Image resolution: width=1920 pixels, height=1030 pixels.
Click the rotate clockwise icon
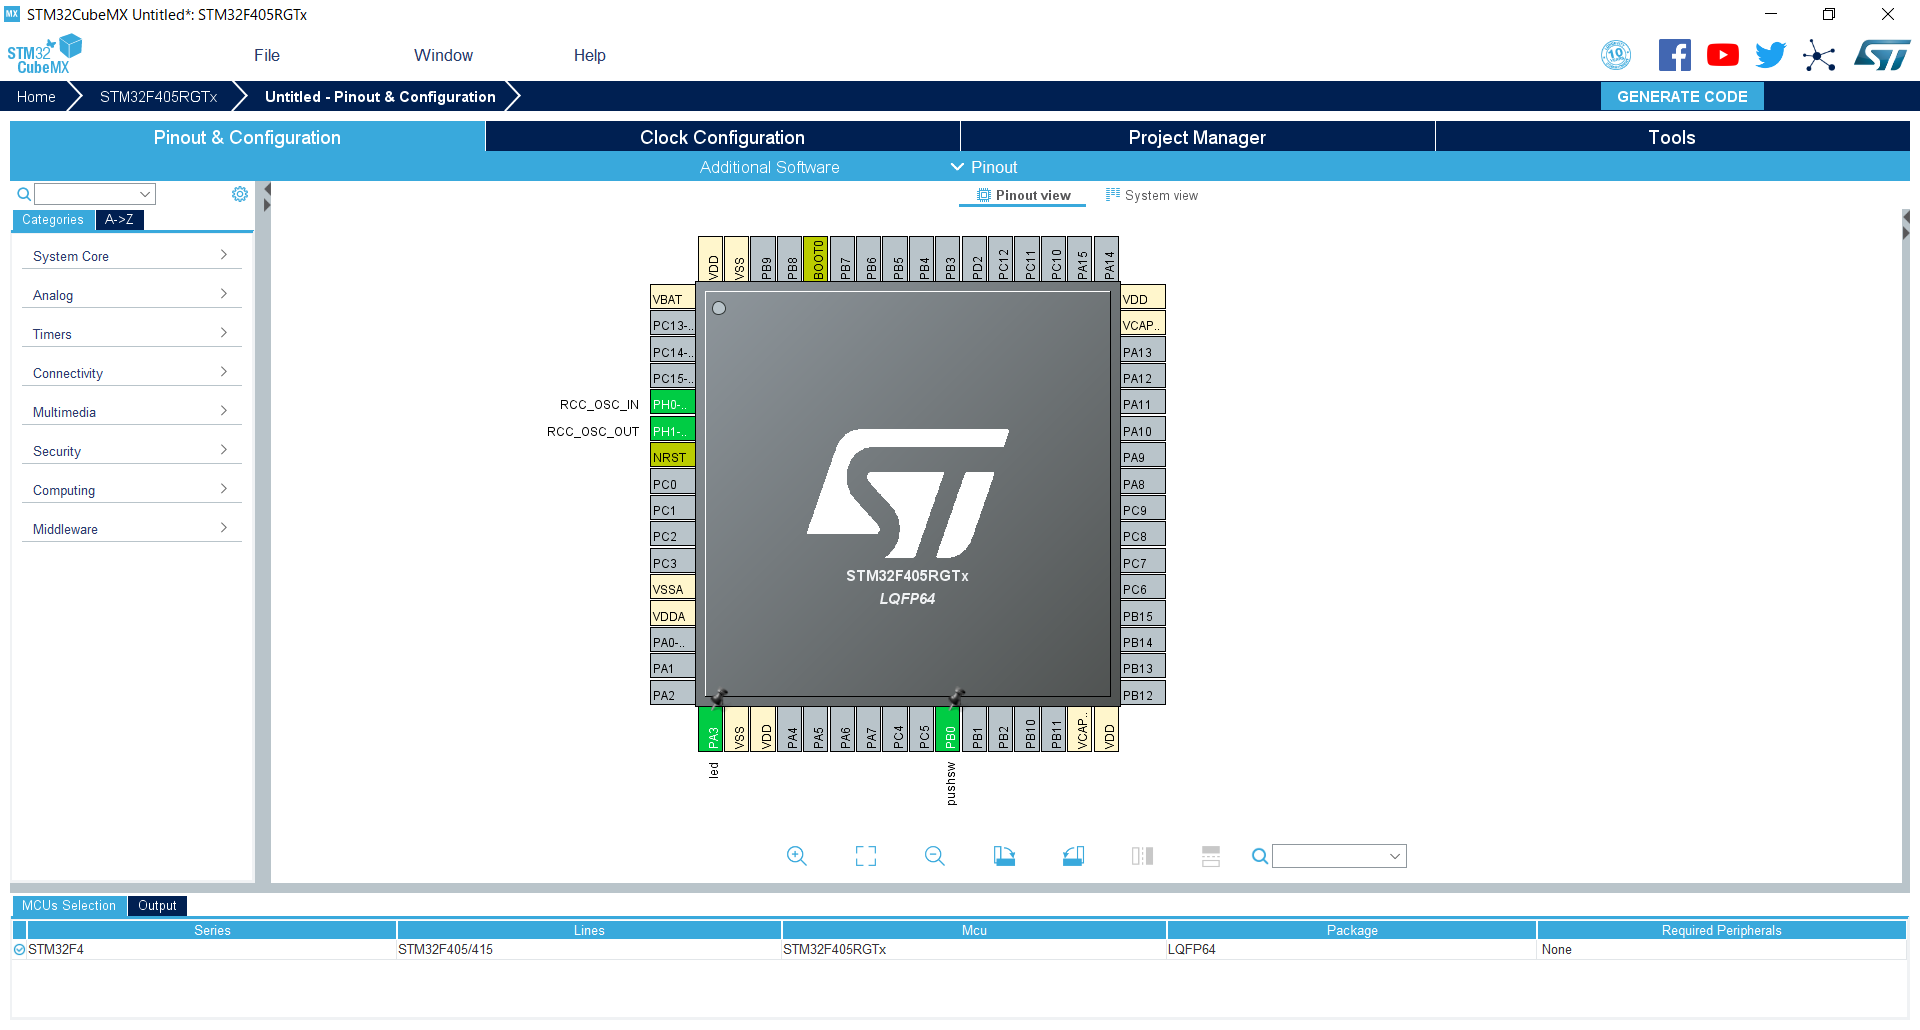pos(1004,856)
